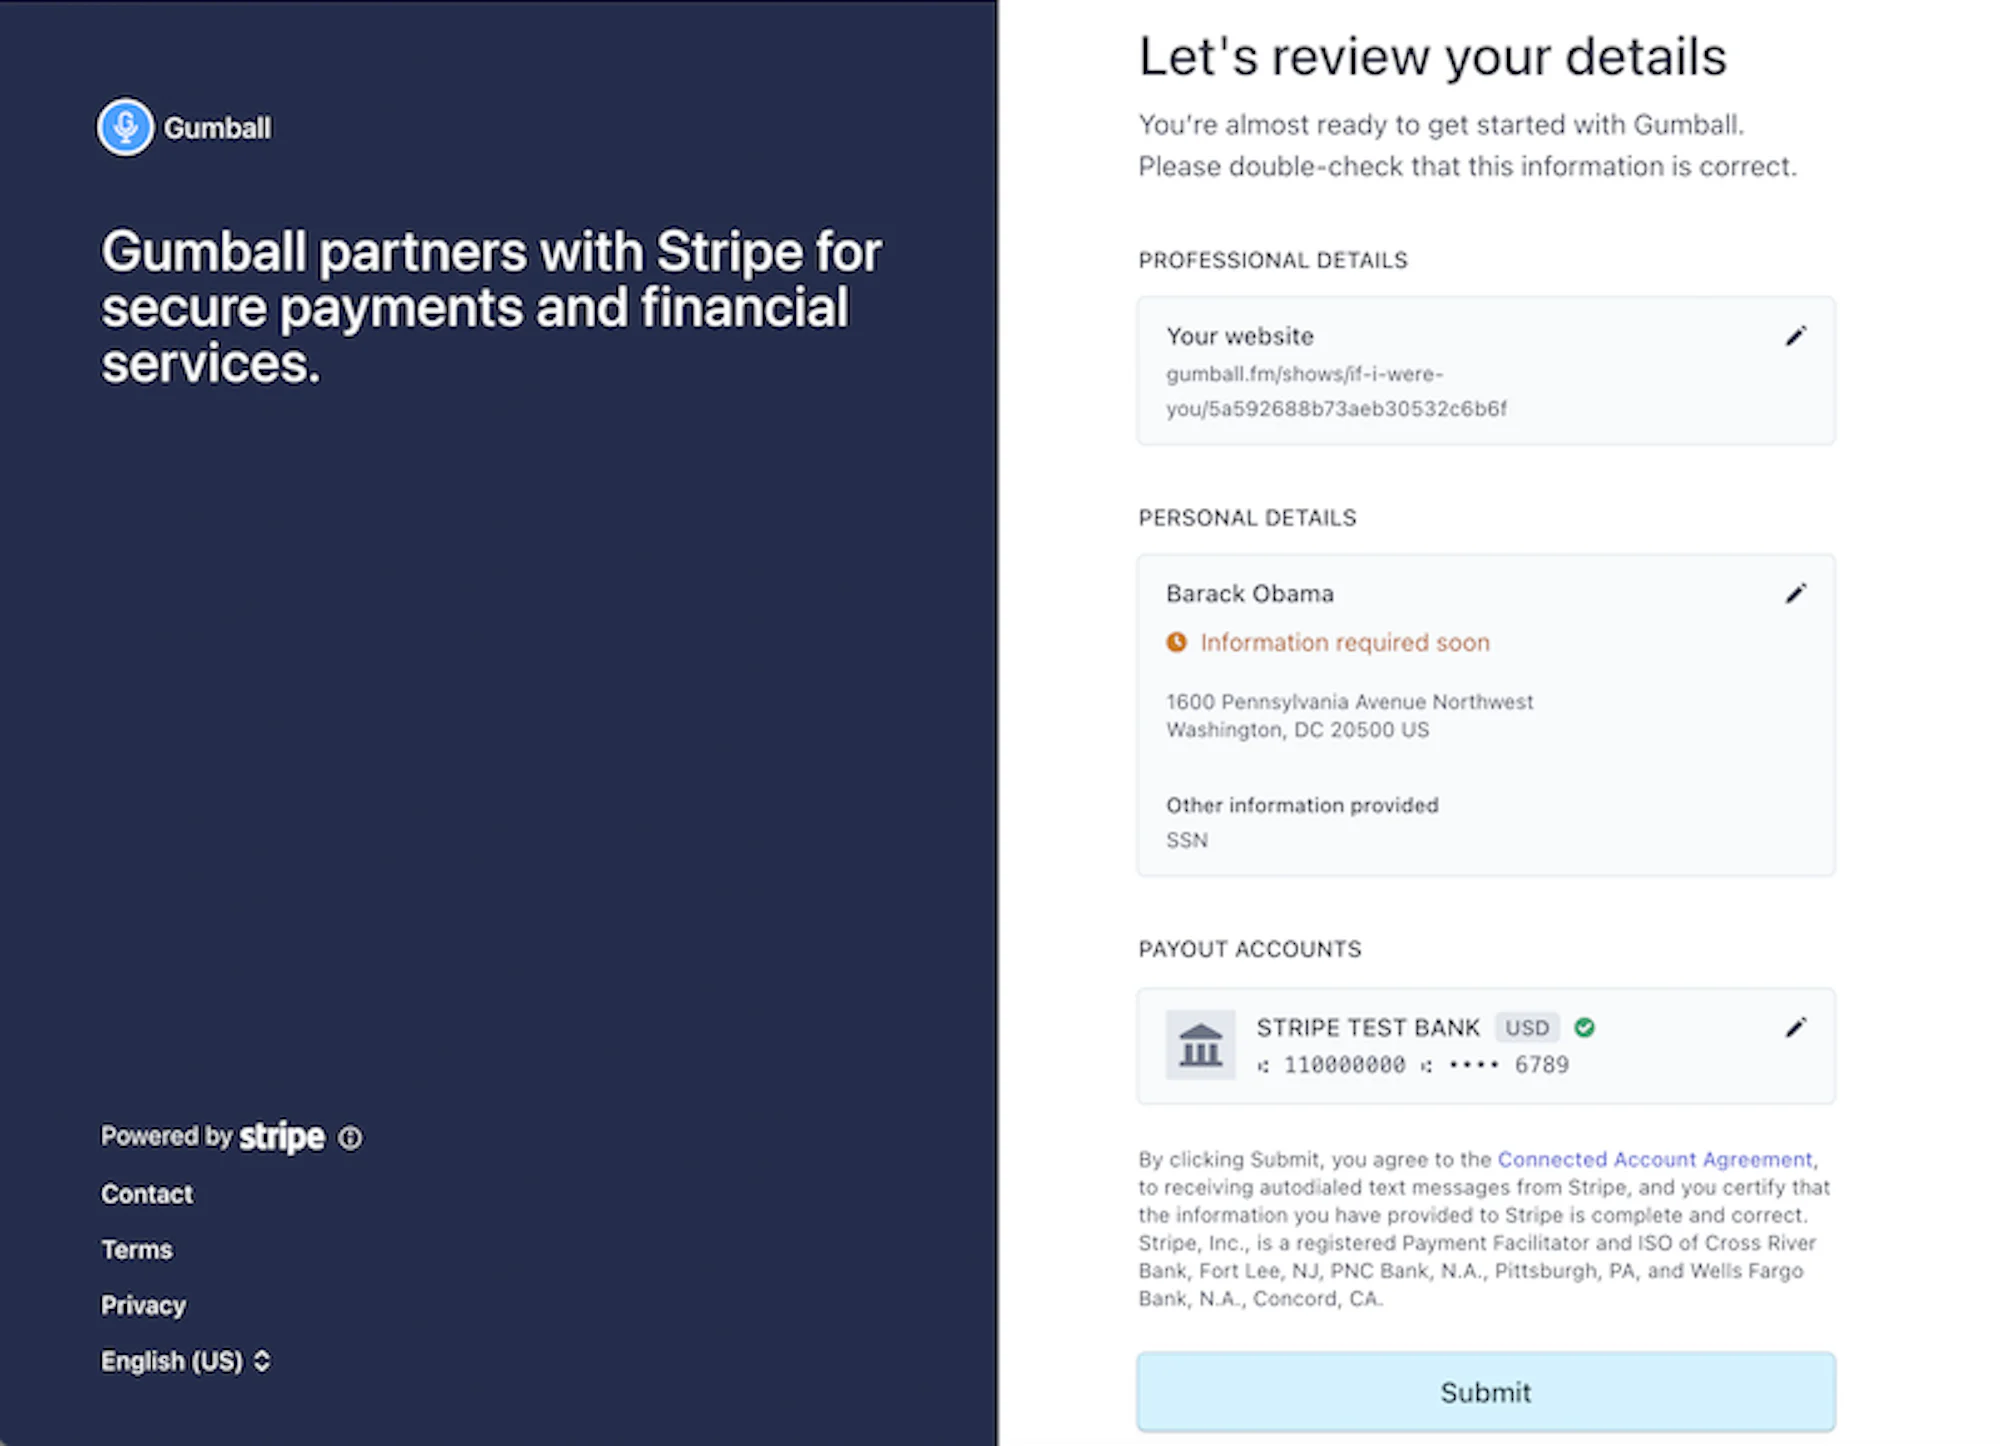Click the USD currency badge
This screenshot has height=1446, width=2000.
pyautogui.click(x=1527, y=1027)
